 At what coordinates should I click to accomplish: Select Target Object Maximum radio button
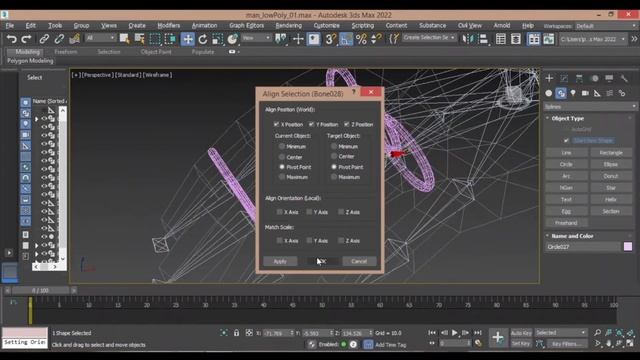pyautogui.click(x=334, y=177)
